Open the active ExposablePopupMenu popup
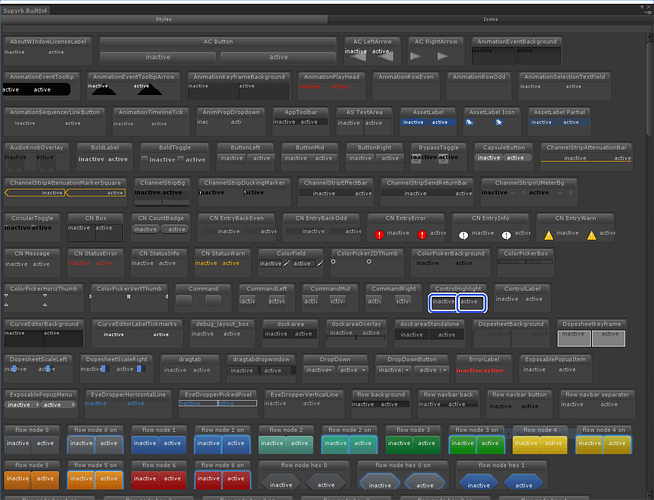 (x=58, y=405)
